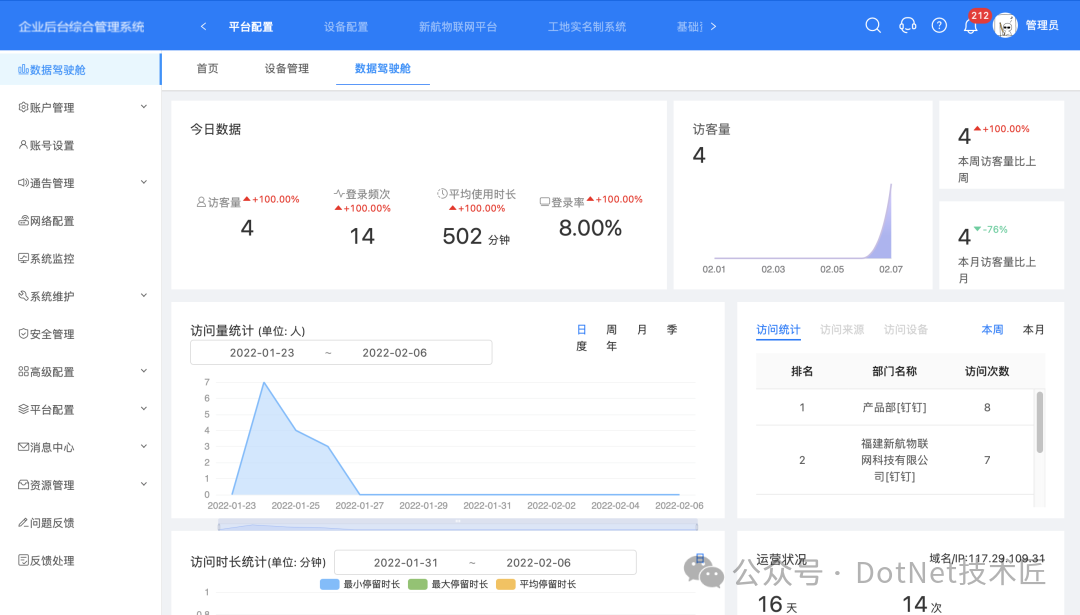The image size is (1080, 615).
Task: Expand the 消息中心 sidebar menu
Action: (81, 447)
